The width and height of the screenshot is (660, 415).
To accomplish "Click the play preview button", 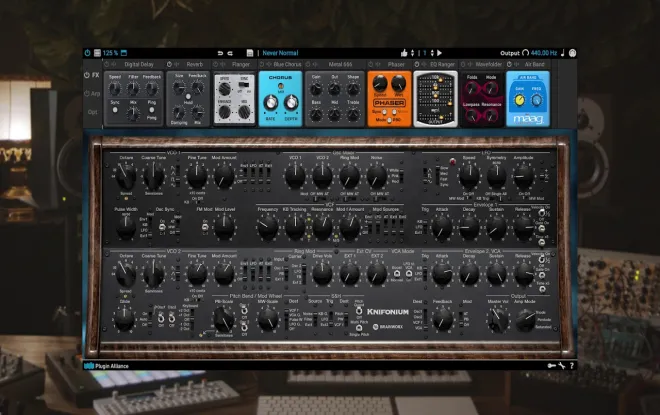I will click(439, 53).
